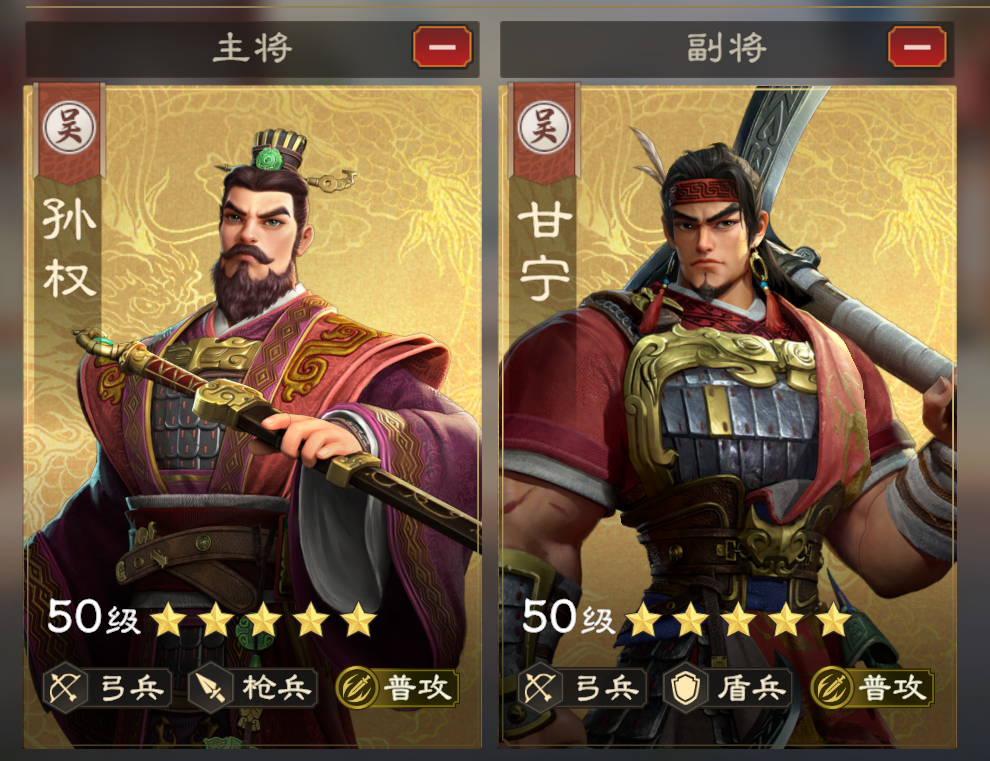Select 孙权's 枪兵 spear icon
Screen dimensions: 990x761
coord(210,688)
